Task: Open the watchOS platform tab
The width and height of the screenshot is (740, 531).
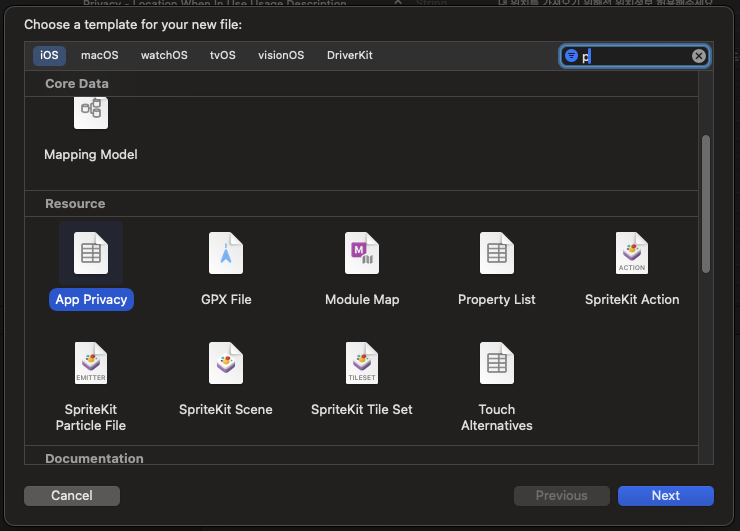Action: point(164,55)
